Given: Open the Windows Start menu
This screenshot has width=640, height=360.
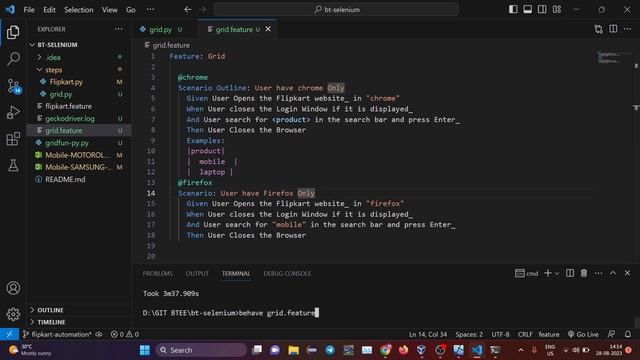Looking at the screenshot, I should [145, 350].
